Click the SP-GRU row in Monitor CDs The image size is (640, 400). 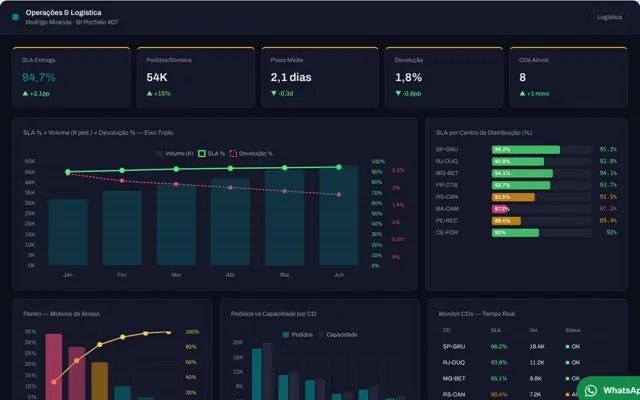click(x=527, y=347)
